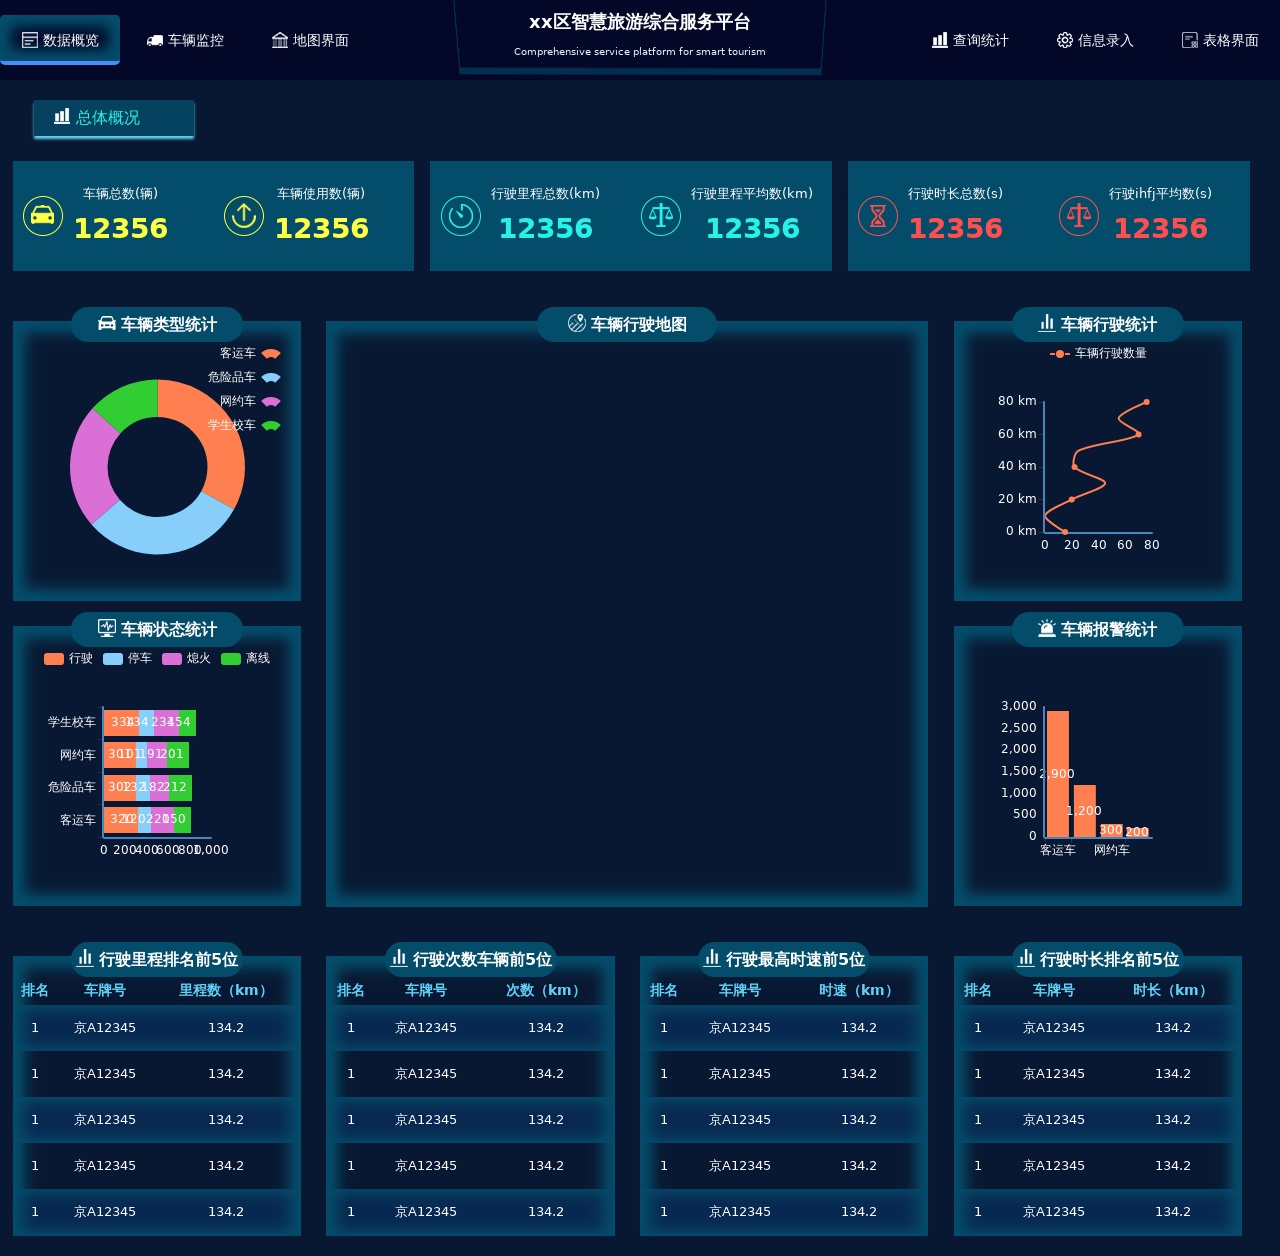The height and width of the screenshot is (1256, 1280).
Task: Click 车辆总数 value 12356
Action: click(121, 228)
